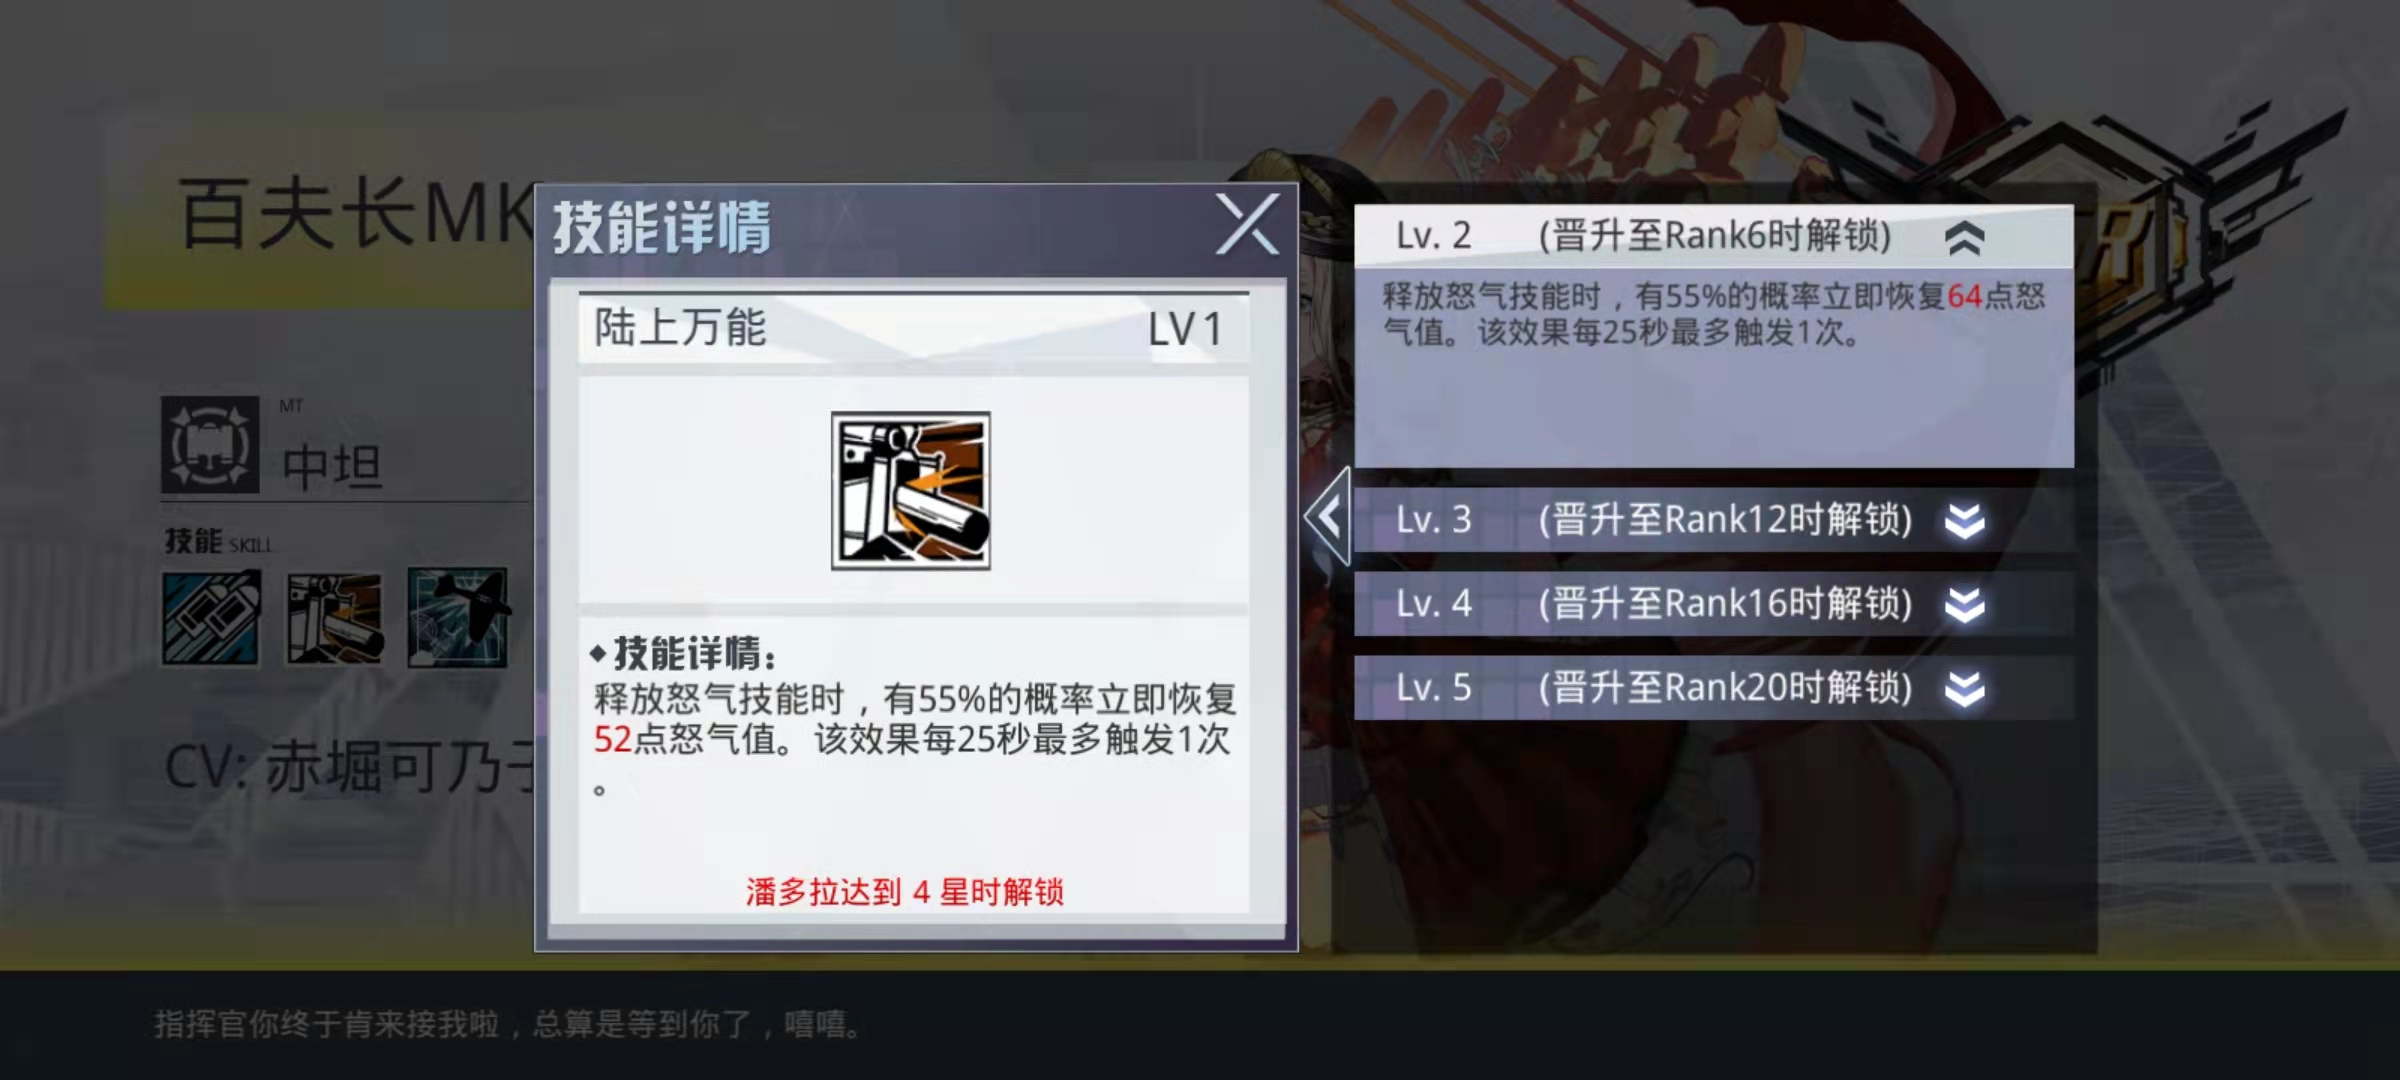Select the Lv. 3 Rank12 unlock row
Image resolution: width=2400 pixels, height=1080 pixels.
coord(1713,520)
